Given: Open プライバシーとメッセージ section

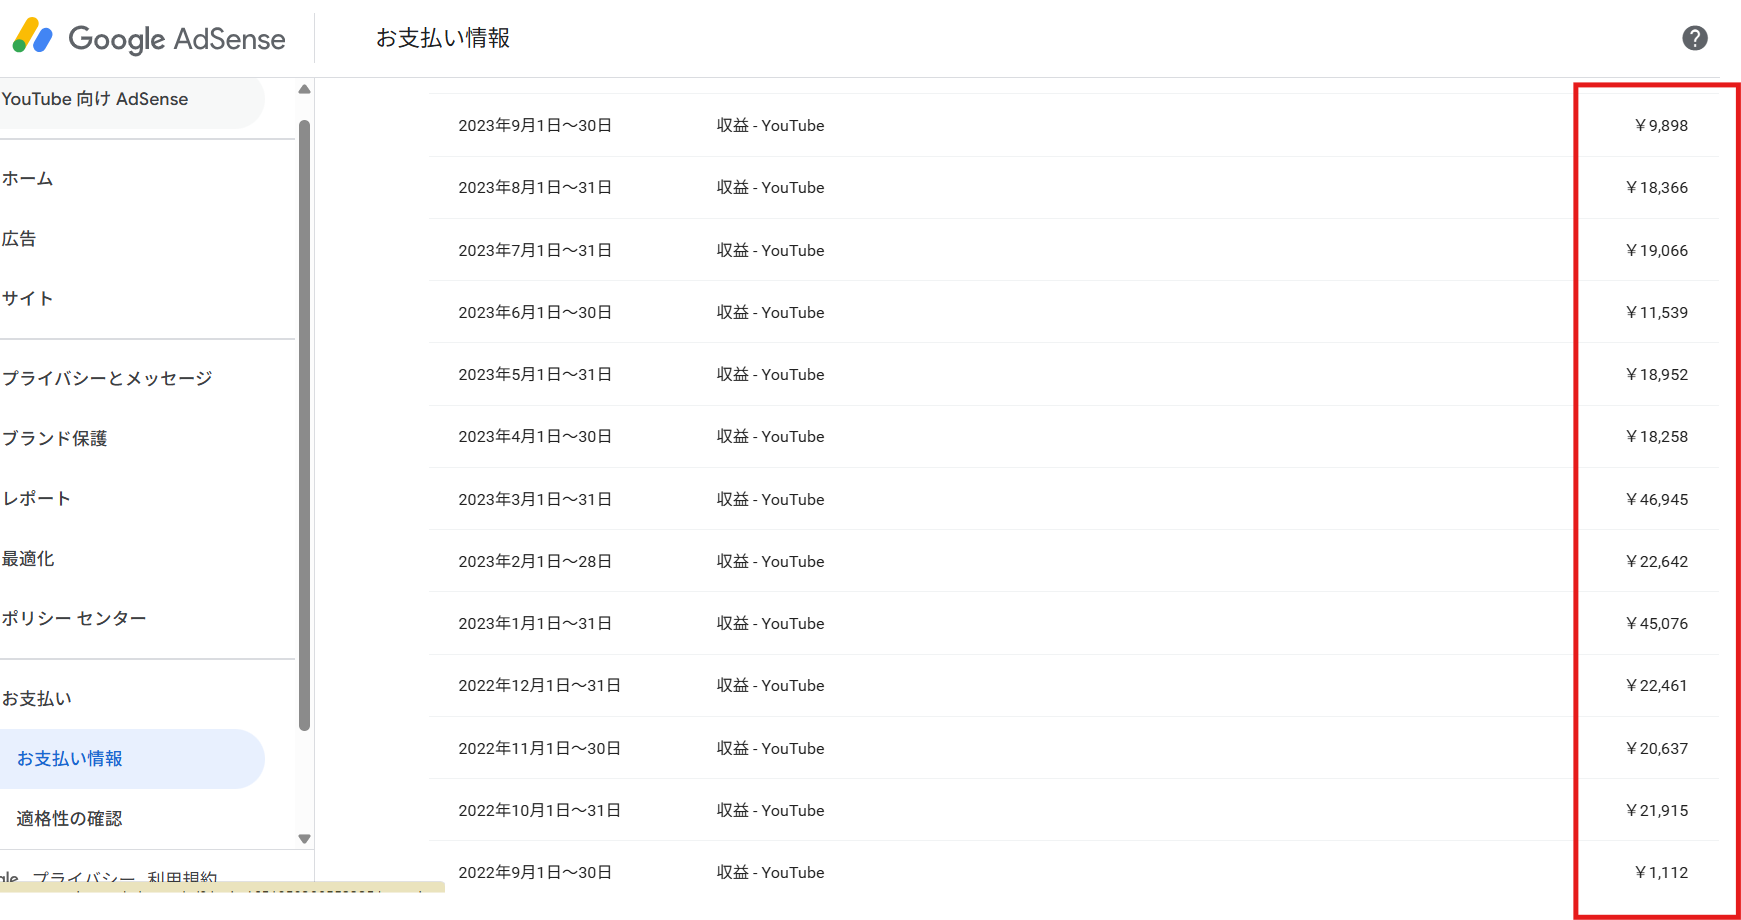Looking at the screenshot, I should pos(107,379).
